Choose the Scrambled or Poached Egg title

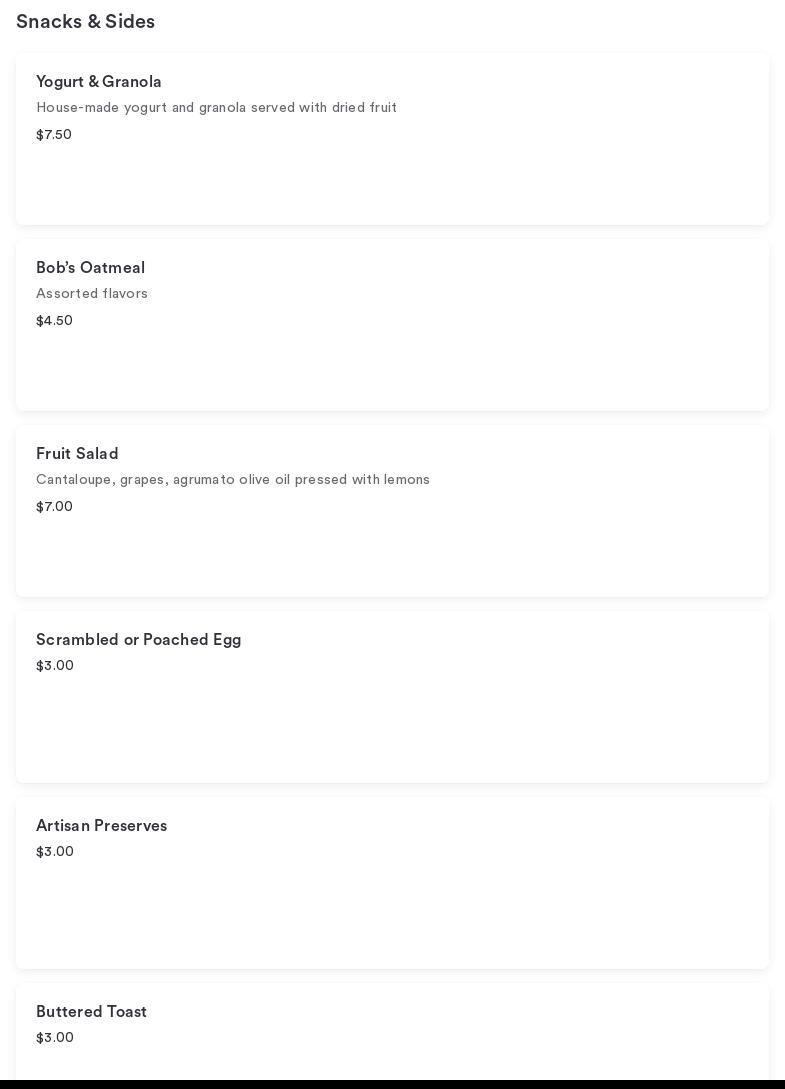point(138,640)
